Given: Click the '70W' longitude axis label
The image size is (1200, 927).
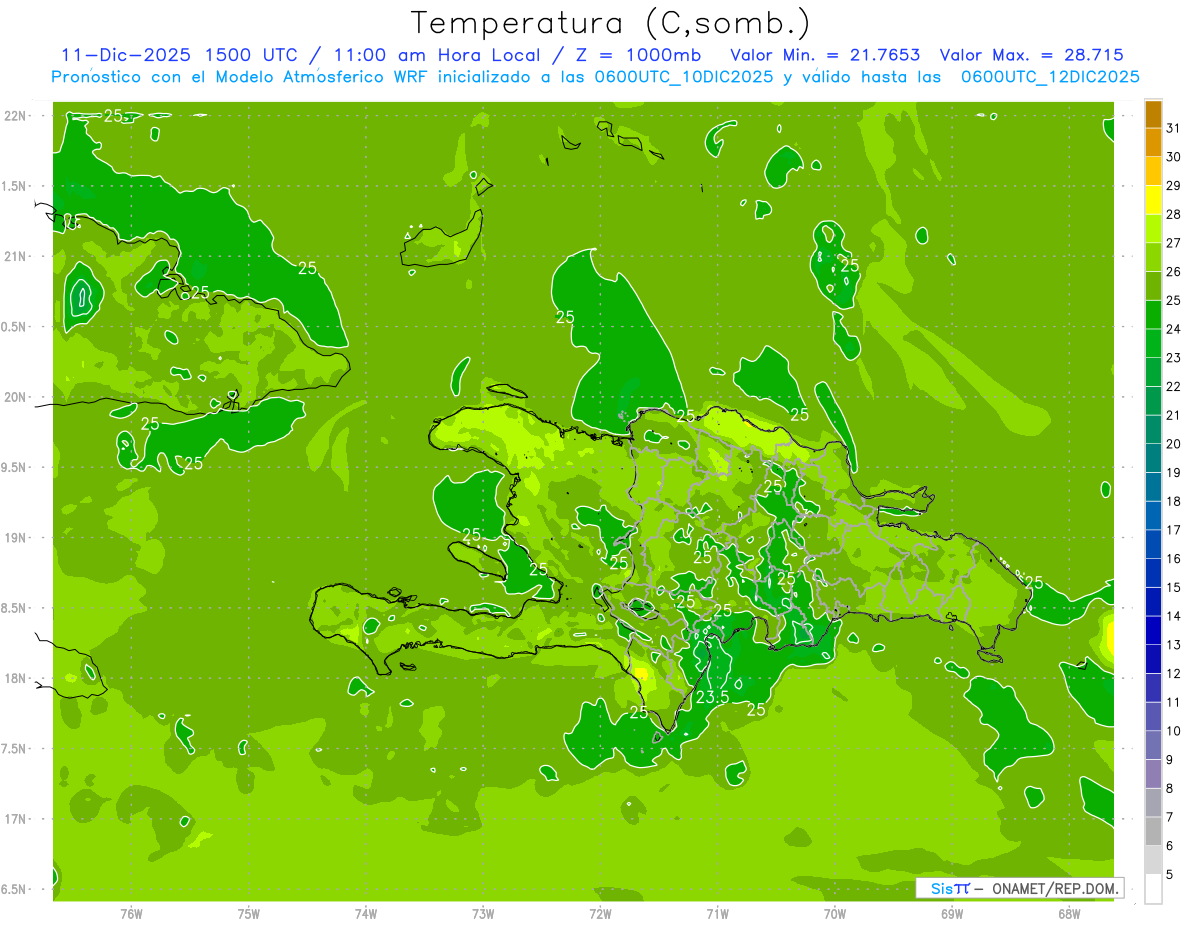Looking at the screenshot, I should tap(835, 913).
